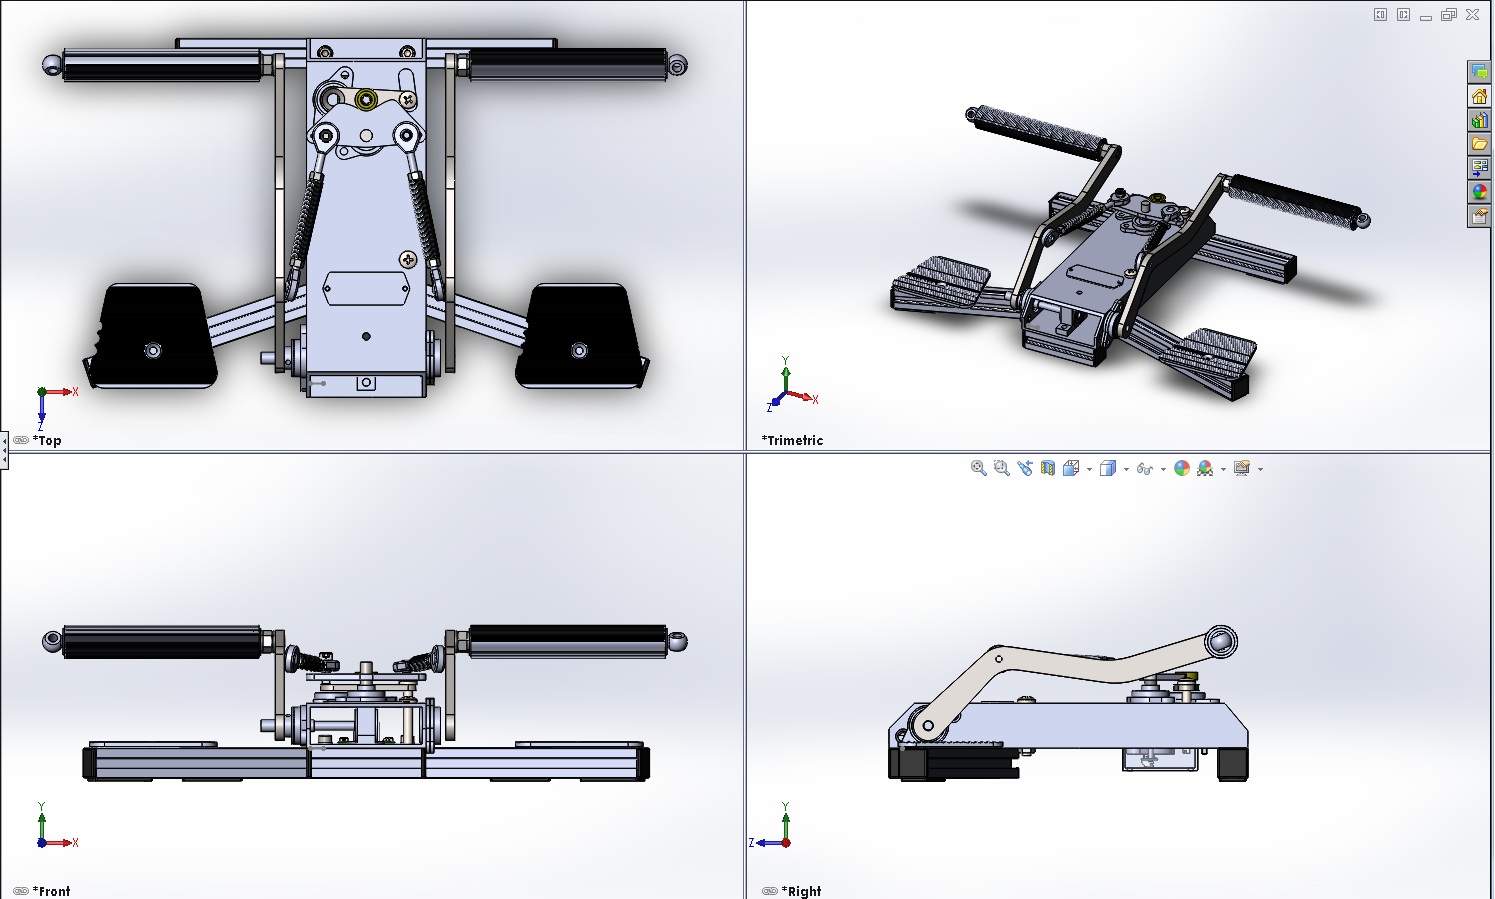Click the Zoom to Fit magnifier icon
Image resolution: width=1495 pixels, height=899 pixels.
[979, 468]
